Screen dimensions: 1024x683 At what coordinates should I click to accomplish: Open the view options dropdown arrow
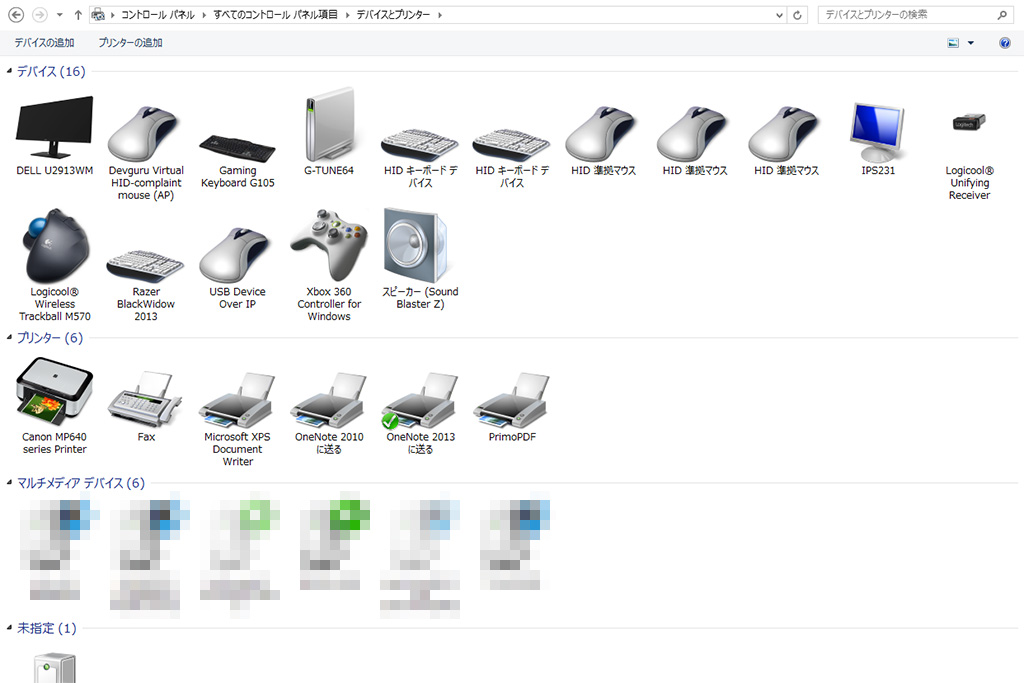(970, 43)
